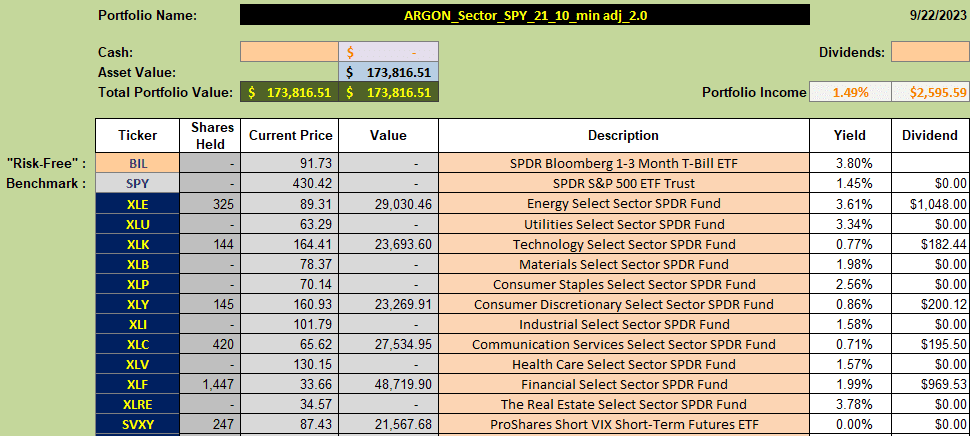Click the XLF shares held cell 1,447
The height and width of the screenshot is (436, 970).
[x=210, y=385]
